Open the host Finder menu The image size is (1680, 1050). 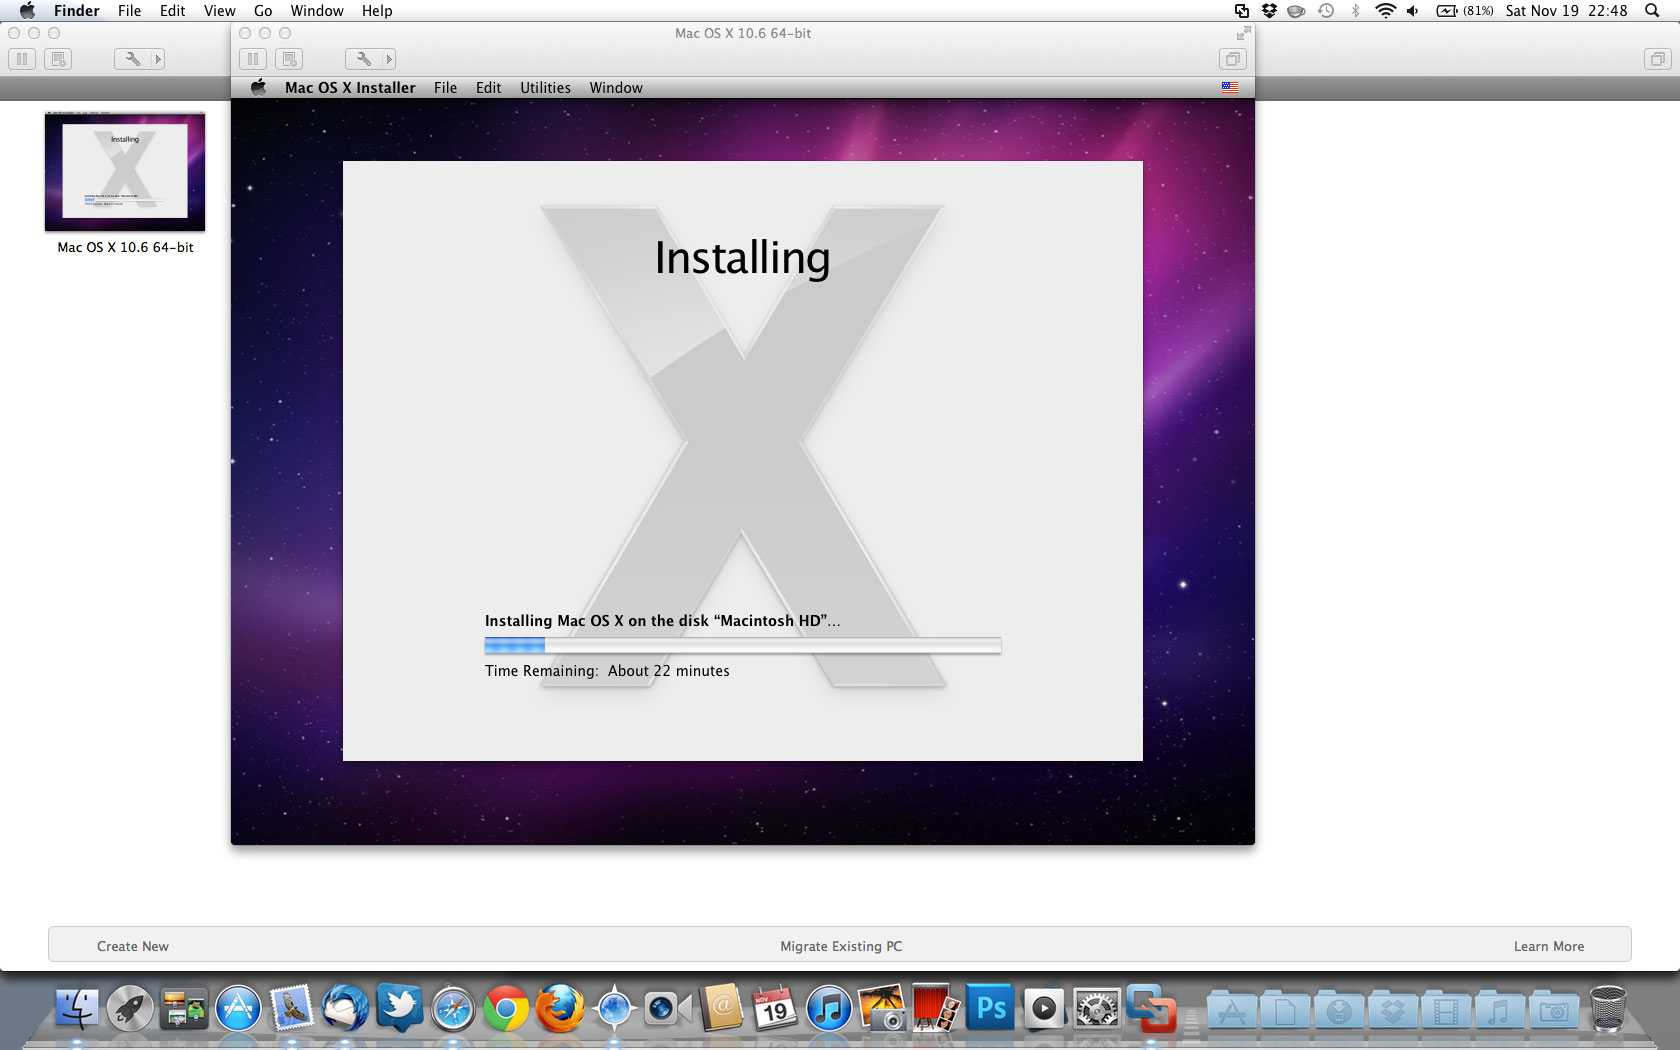76,11
